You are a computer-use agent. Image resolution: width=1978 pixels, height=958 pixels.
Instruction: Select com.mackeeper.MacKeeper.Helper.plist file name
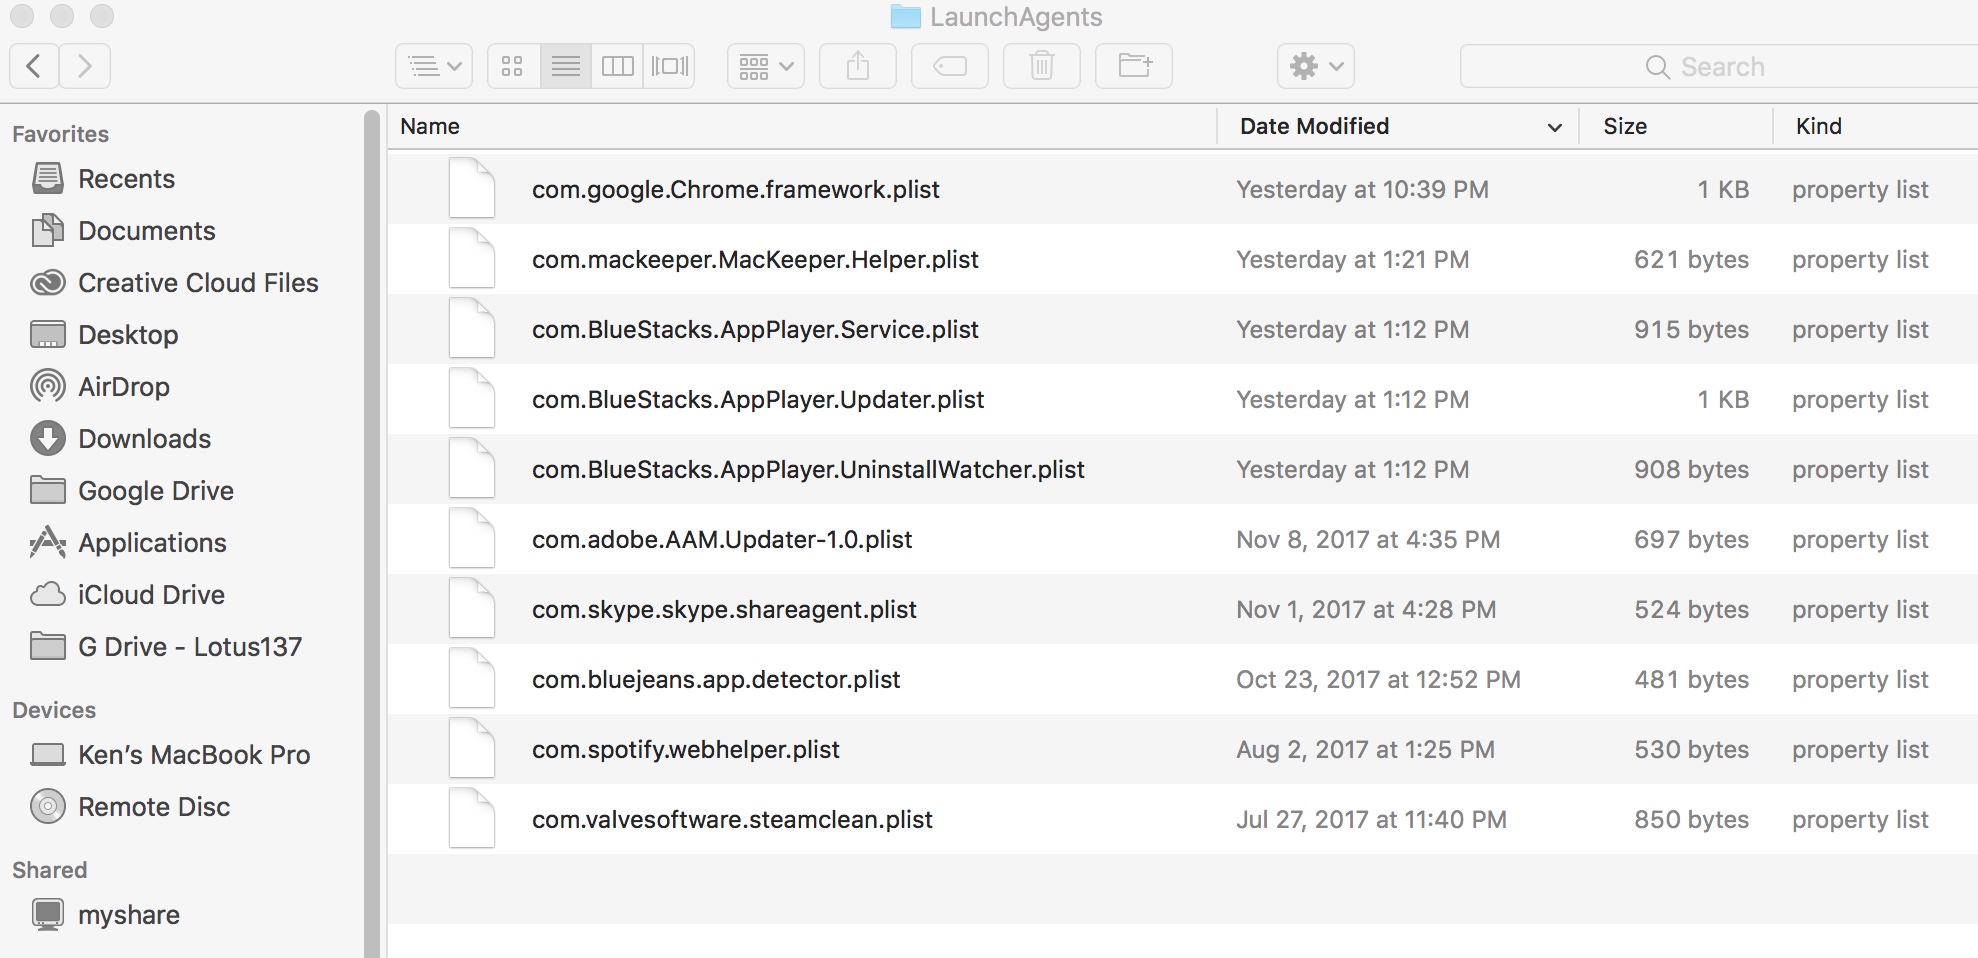coord(755,260)
